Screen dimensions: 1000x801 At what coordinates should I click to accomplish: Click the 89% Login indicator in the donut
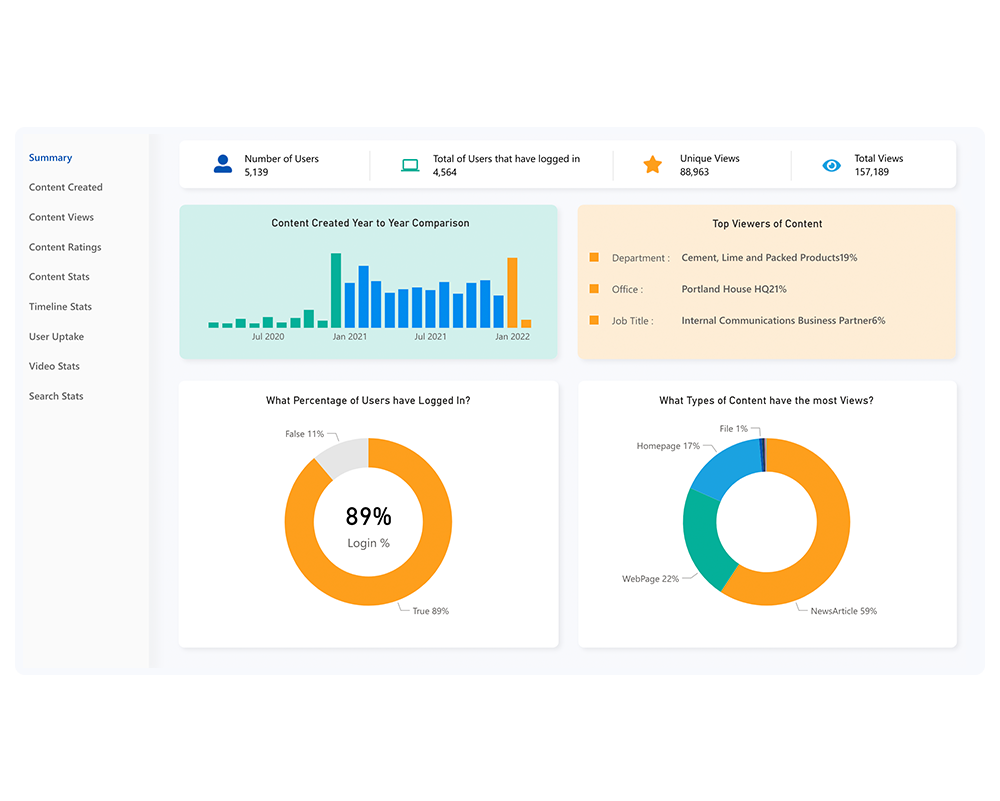coord(368,513)
